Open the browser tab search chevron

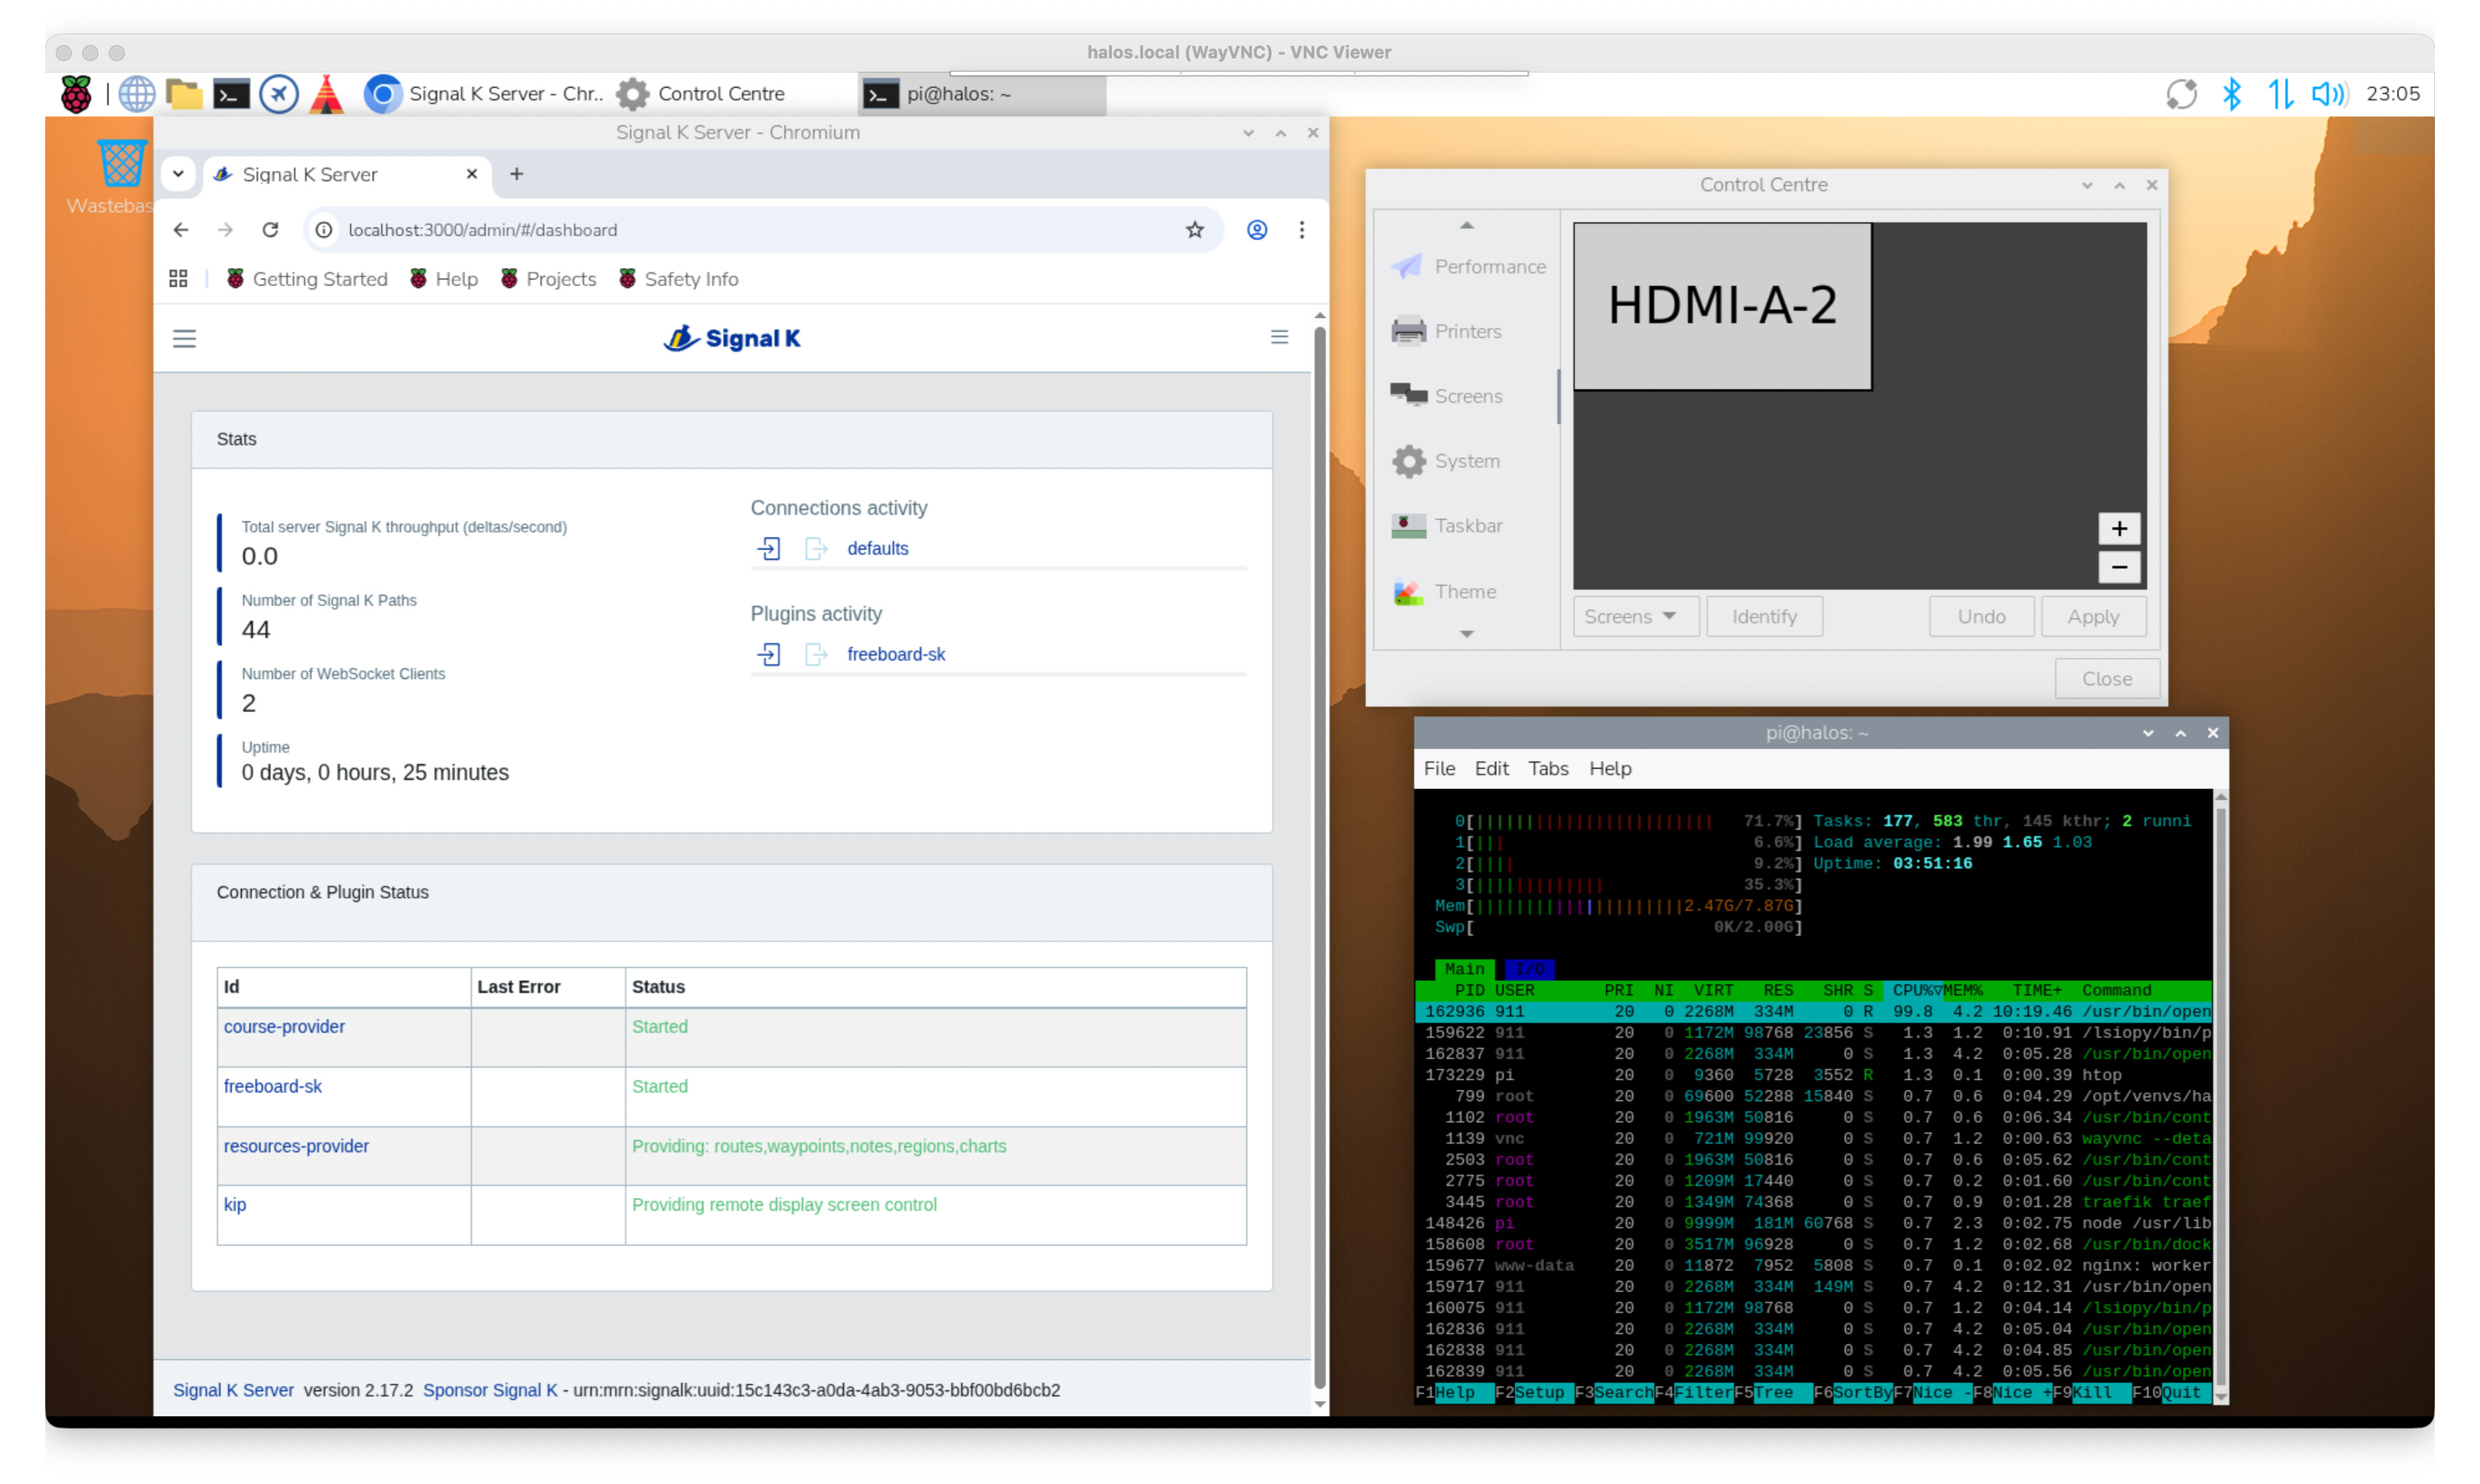click(x=178, y=173)
